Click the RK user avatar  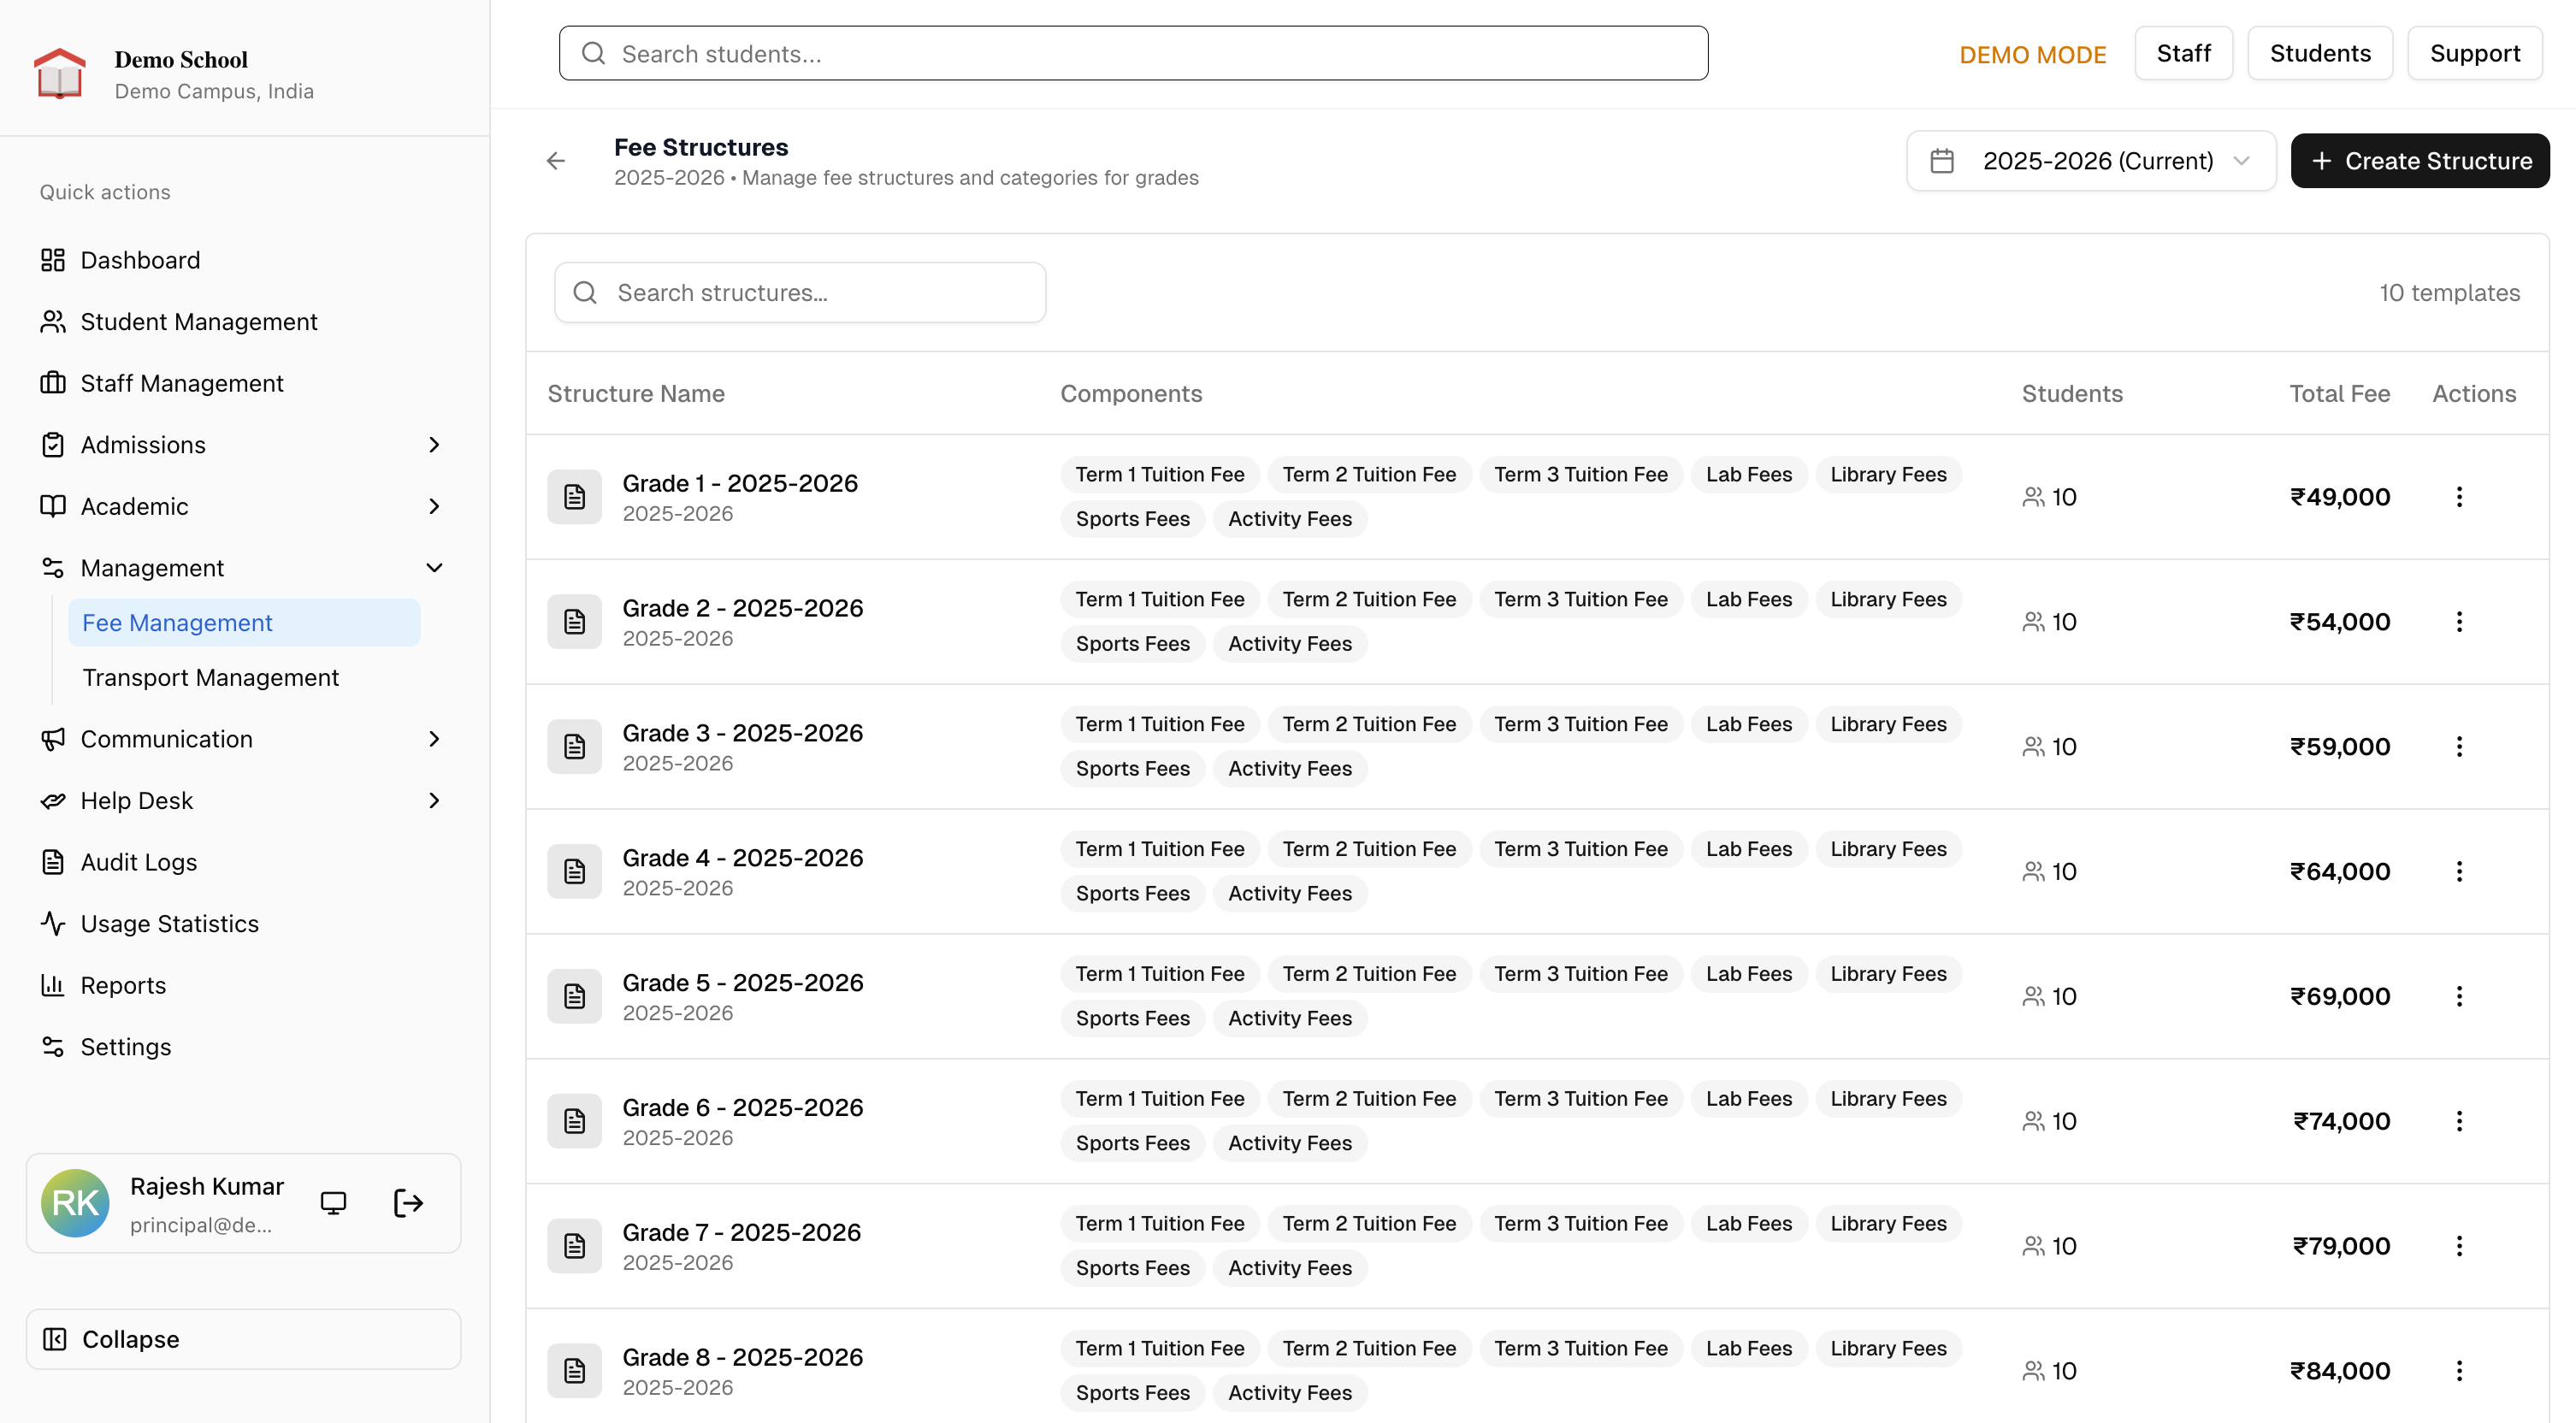(x=75, y=1203)
